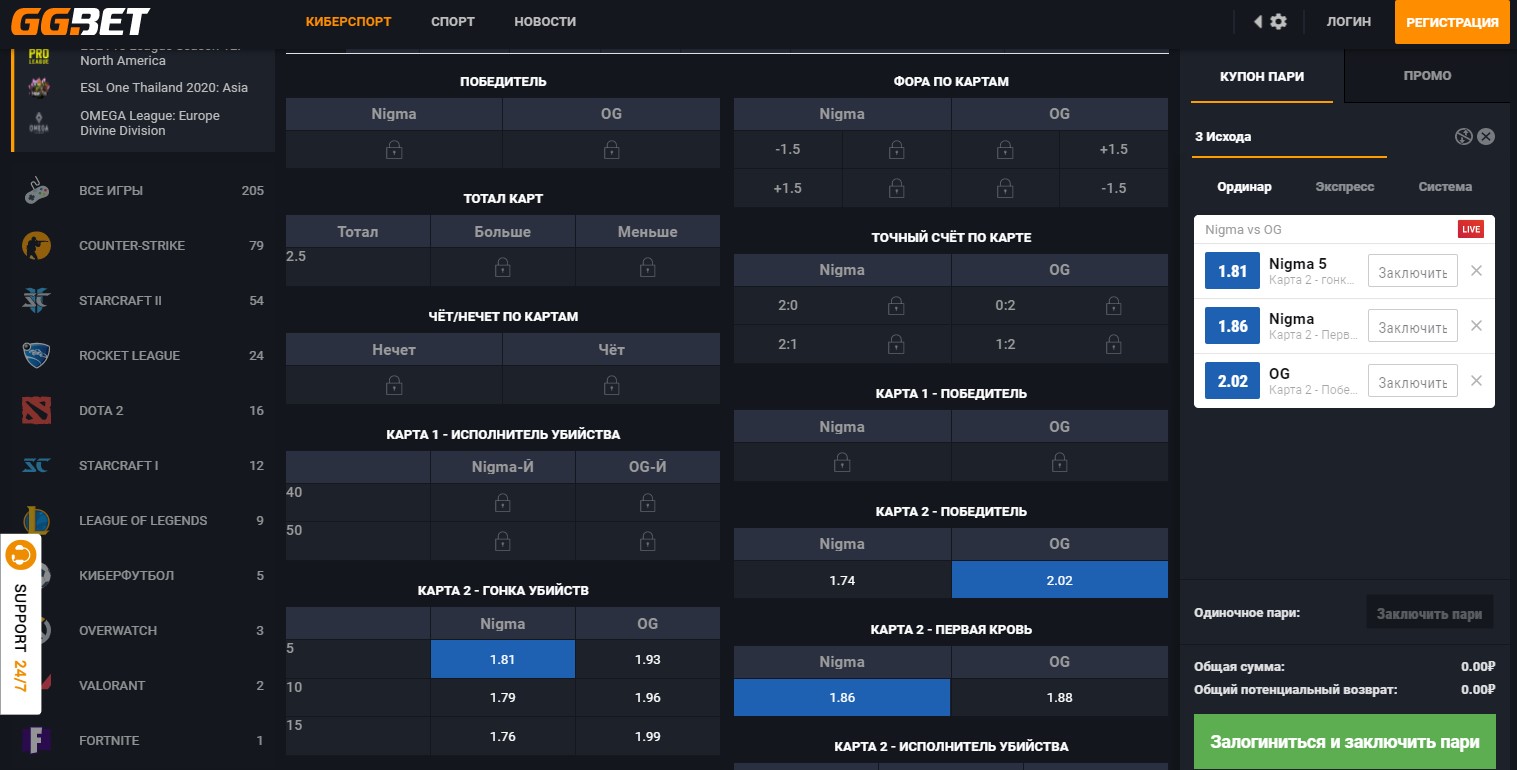Select the Экспресс bet type tab
The height and width of the screenshot is (770, 1517).
pos(1345,187)
